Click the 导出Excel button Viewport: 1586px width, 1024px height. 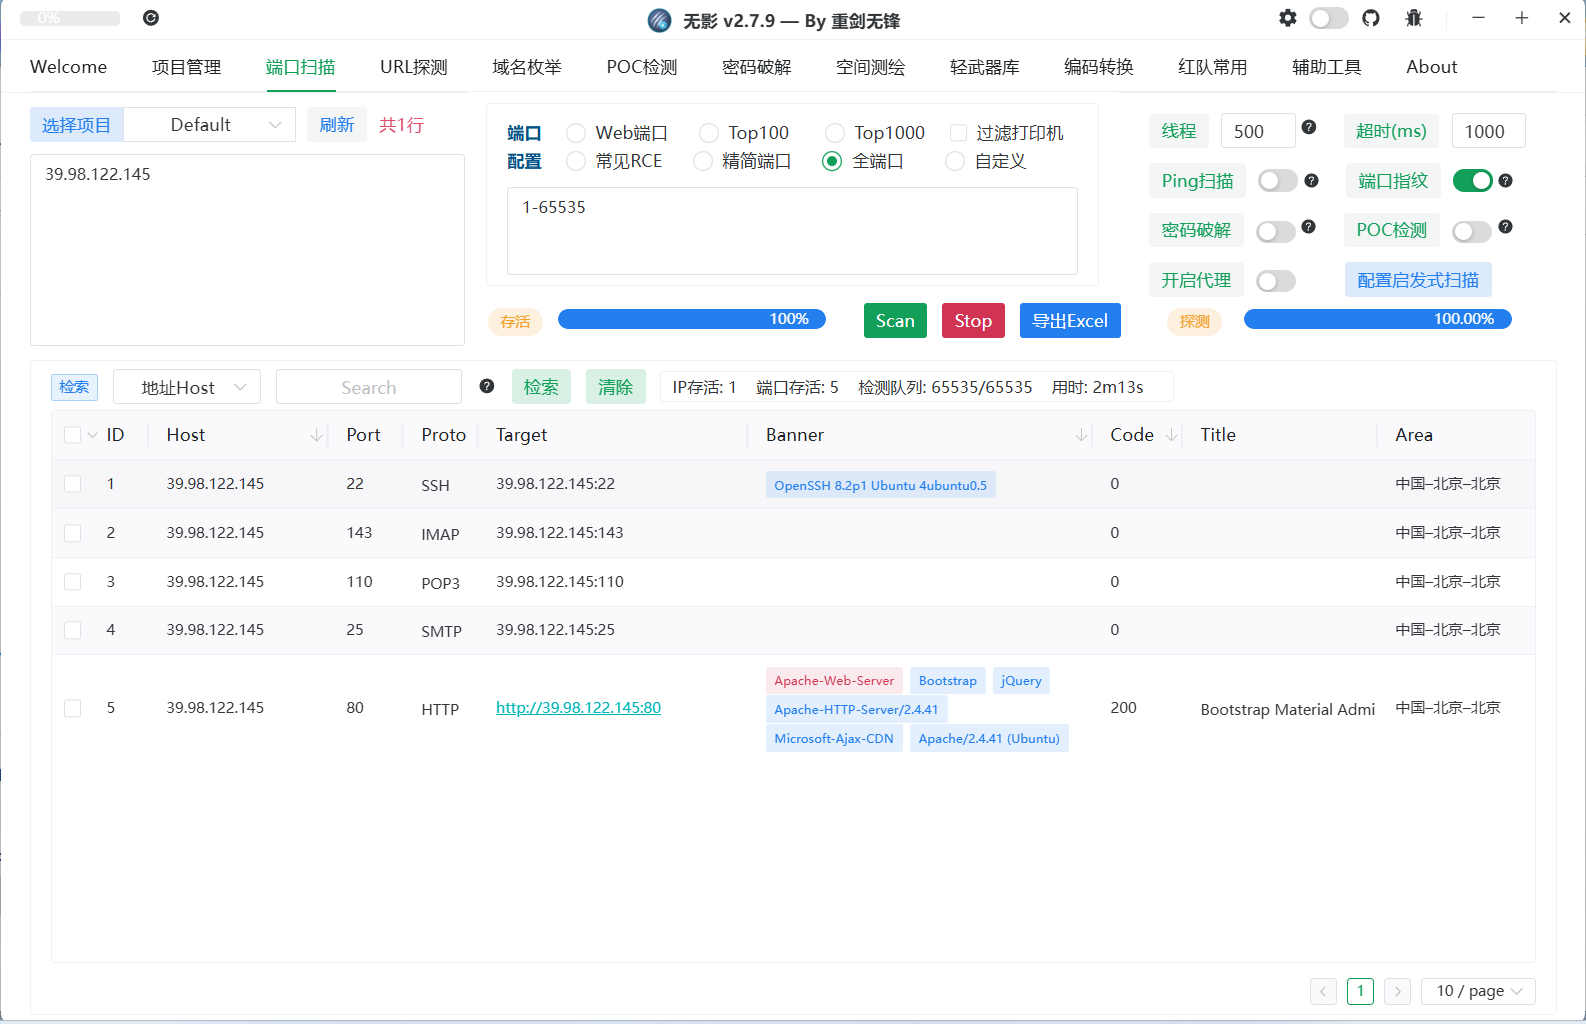pos(1070,321)
